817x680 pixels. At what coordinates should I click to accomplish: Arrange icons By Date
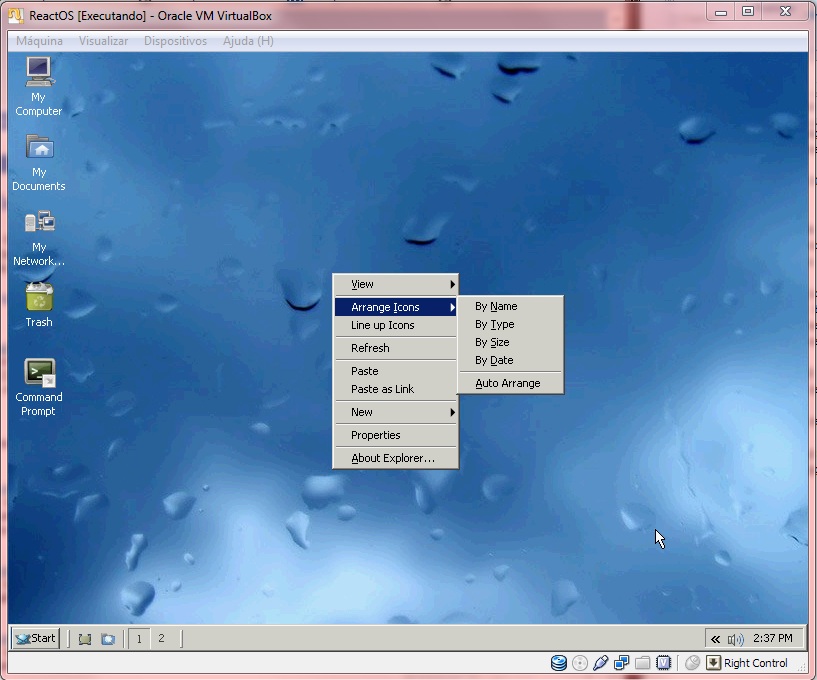coord(511,361)
